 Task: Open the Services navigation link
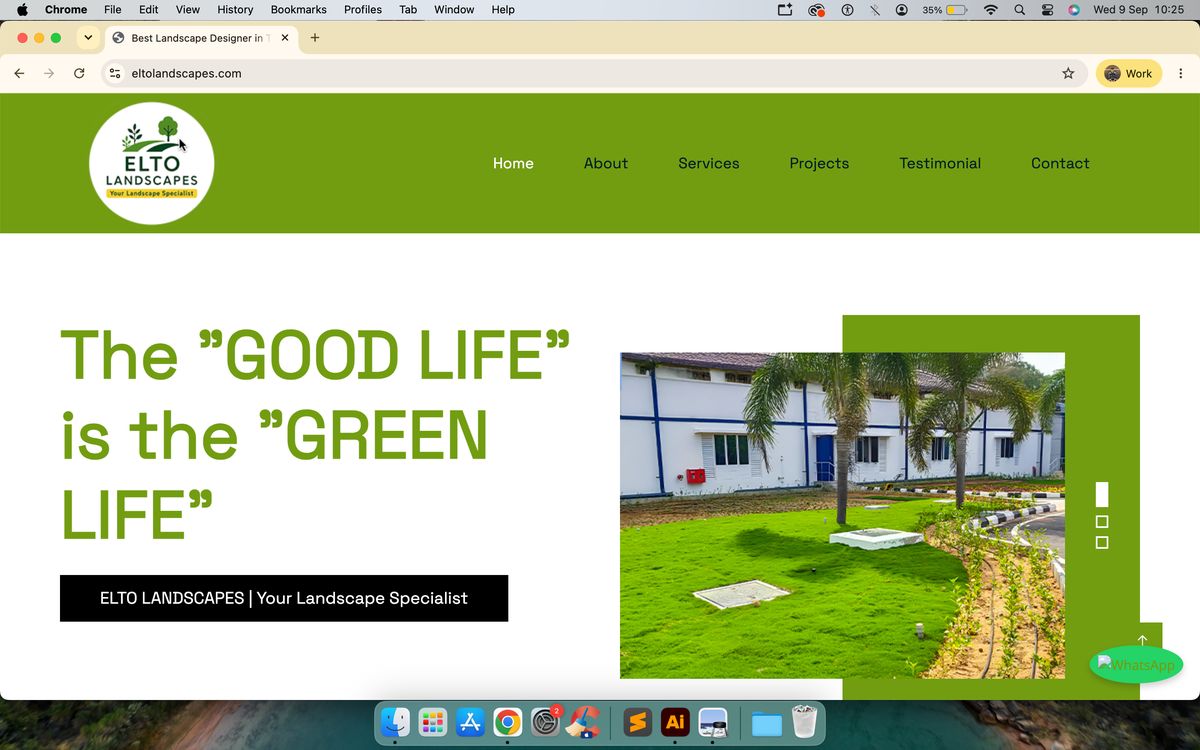709,163
